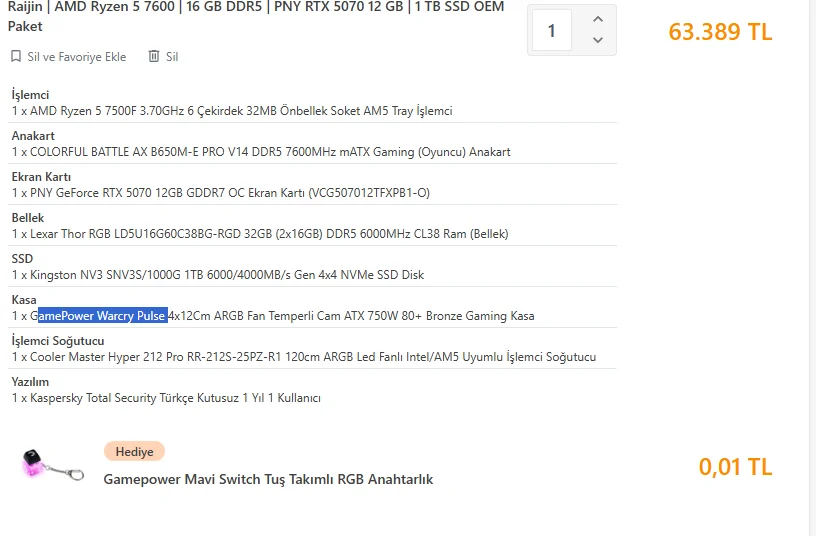Click the Anakart heading
This screenshot has width=816, height=536.
(33, 136)
